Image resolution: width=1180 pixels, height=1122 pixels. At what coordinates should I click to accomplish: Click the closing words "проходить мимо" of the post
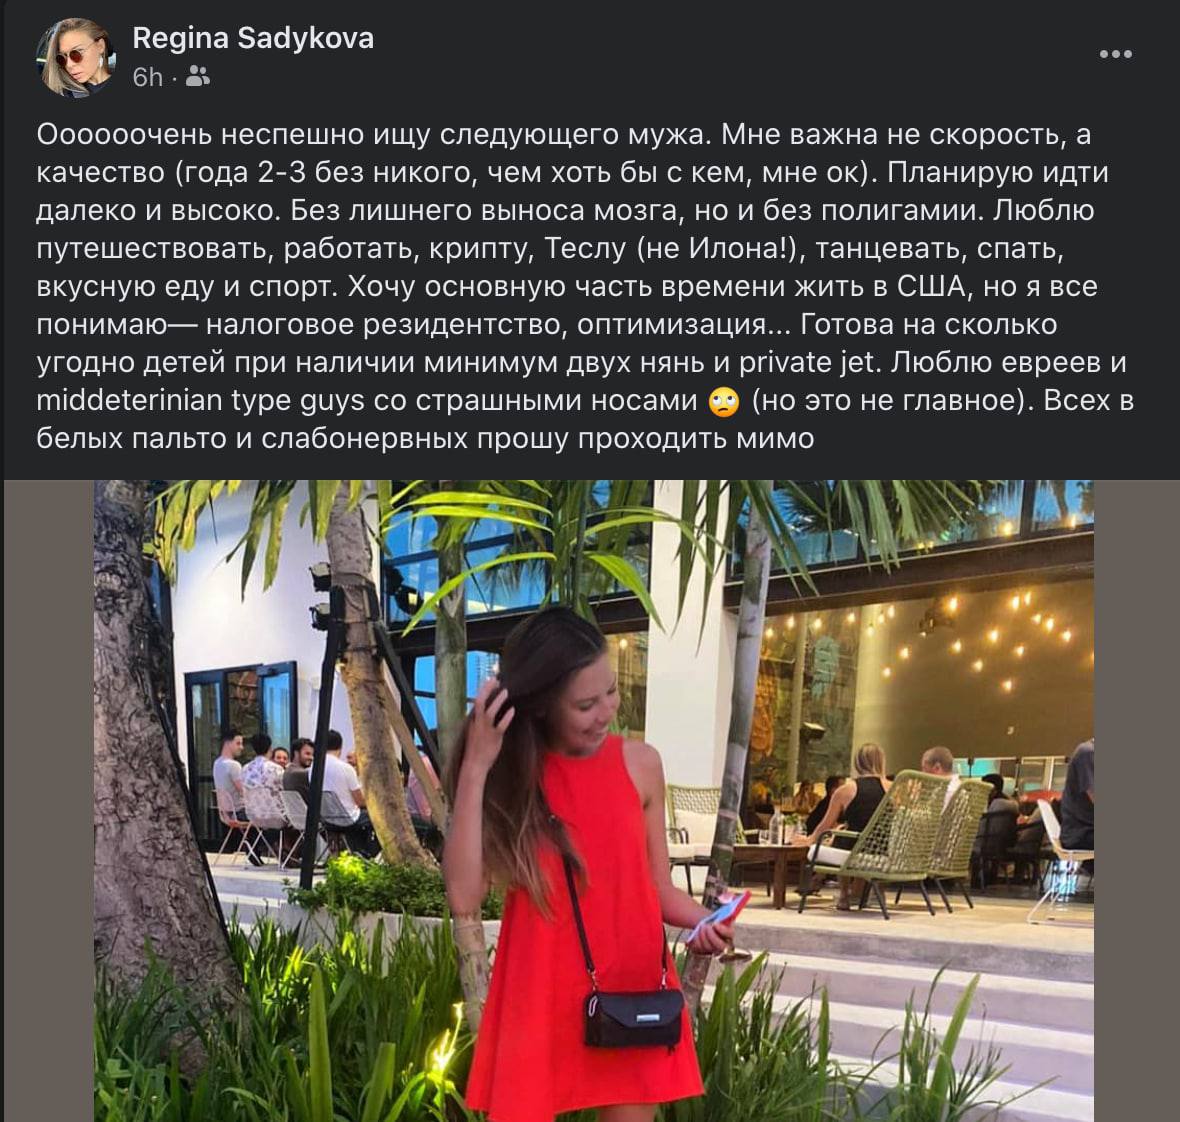[x=695, y=439]
